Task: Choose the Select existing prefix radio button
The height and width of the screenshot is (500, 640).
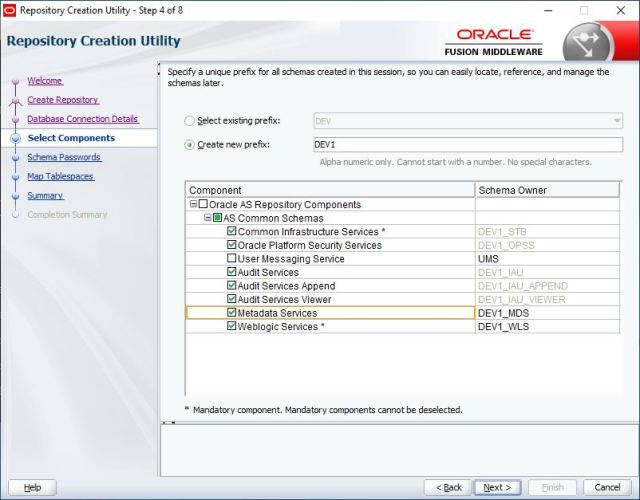Action: (189, 121)
